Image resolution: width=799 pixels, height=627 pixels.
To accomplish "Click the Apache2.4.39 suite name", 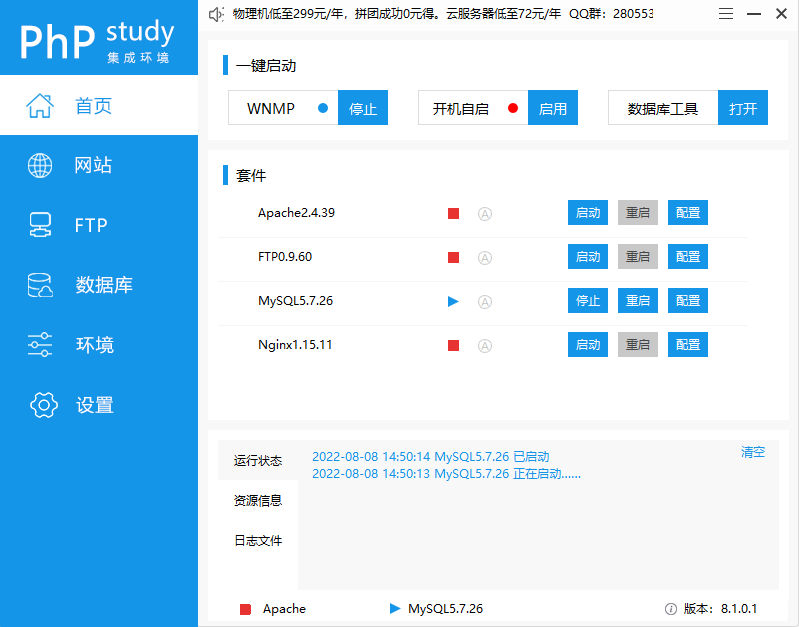I will coord(296,213).
